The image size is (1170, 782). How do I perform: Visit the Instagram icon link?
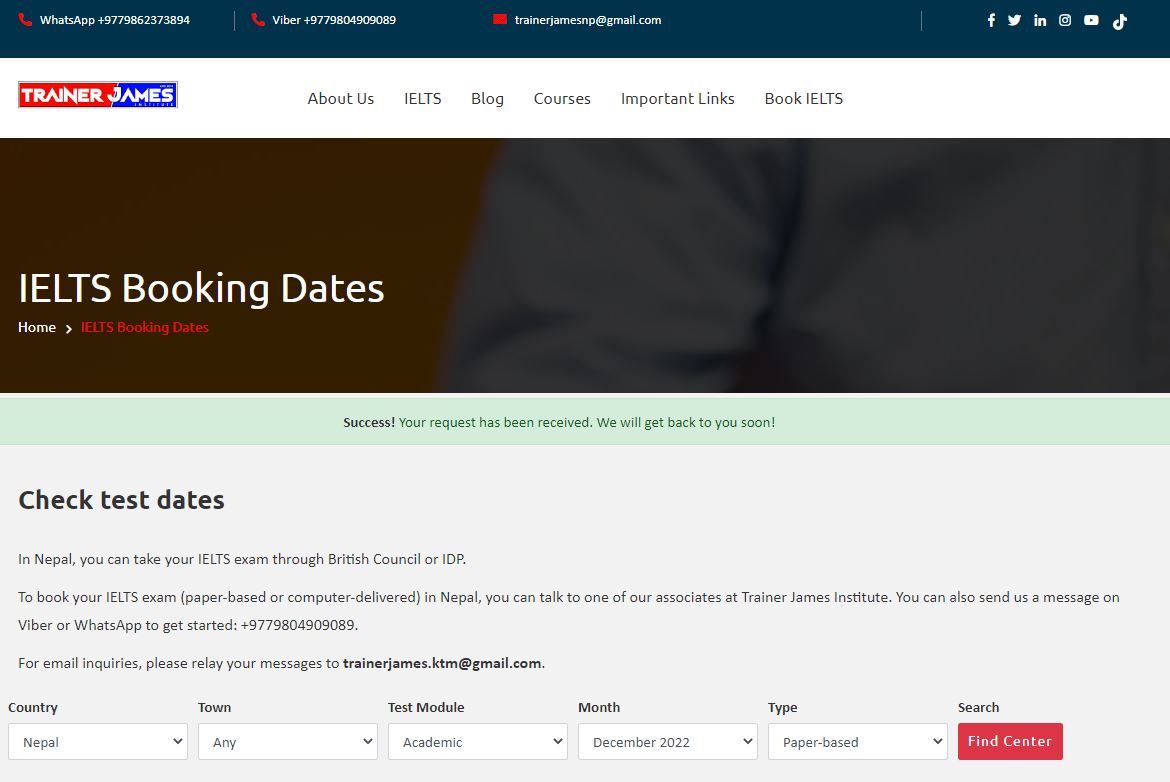1065,20
